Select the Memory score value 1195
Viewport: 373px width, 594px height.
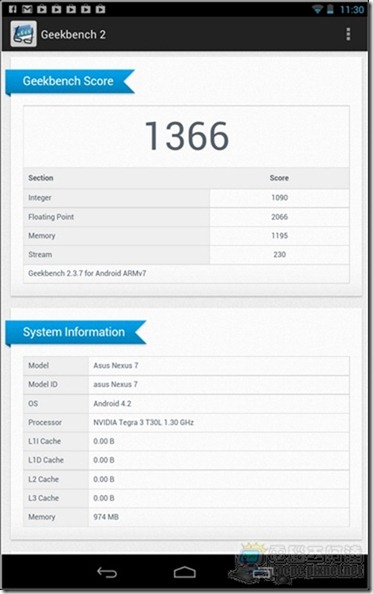[x=279, y=236]
